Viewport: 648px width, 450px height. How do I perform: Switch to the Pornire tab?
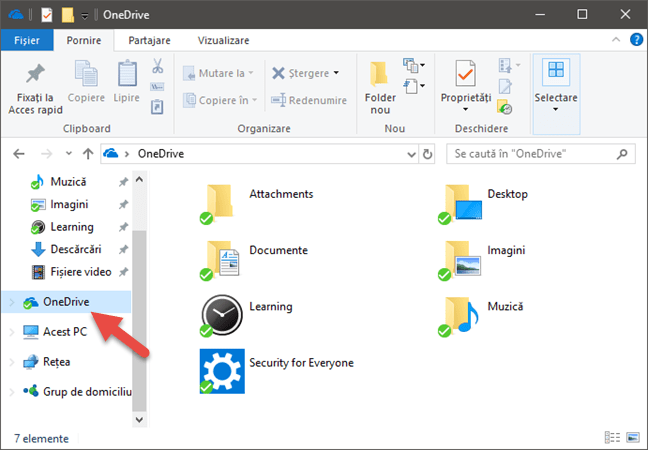(84, 40)
